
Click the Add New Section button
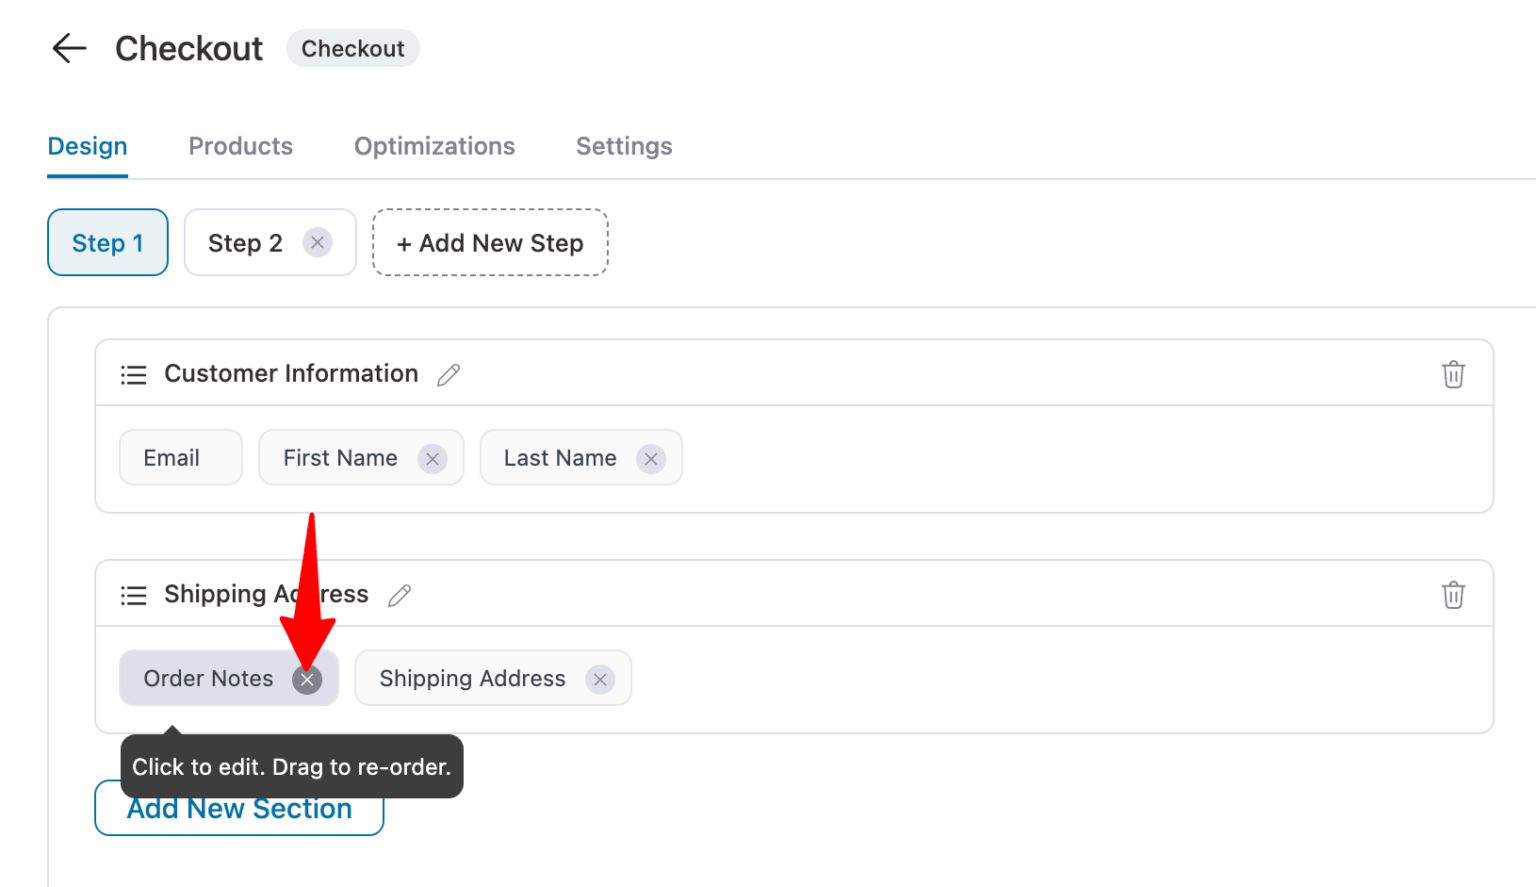(x=239, y=808)
